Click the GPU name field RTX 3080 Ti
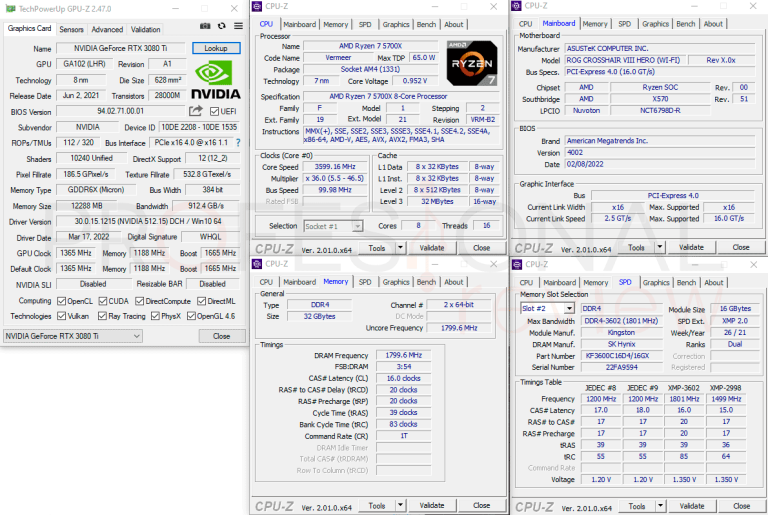768x515 pixels. (x=120, y=48)
